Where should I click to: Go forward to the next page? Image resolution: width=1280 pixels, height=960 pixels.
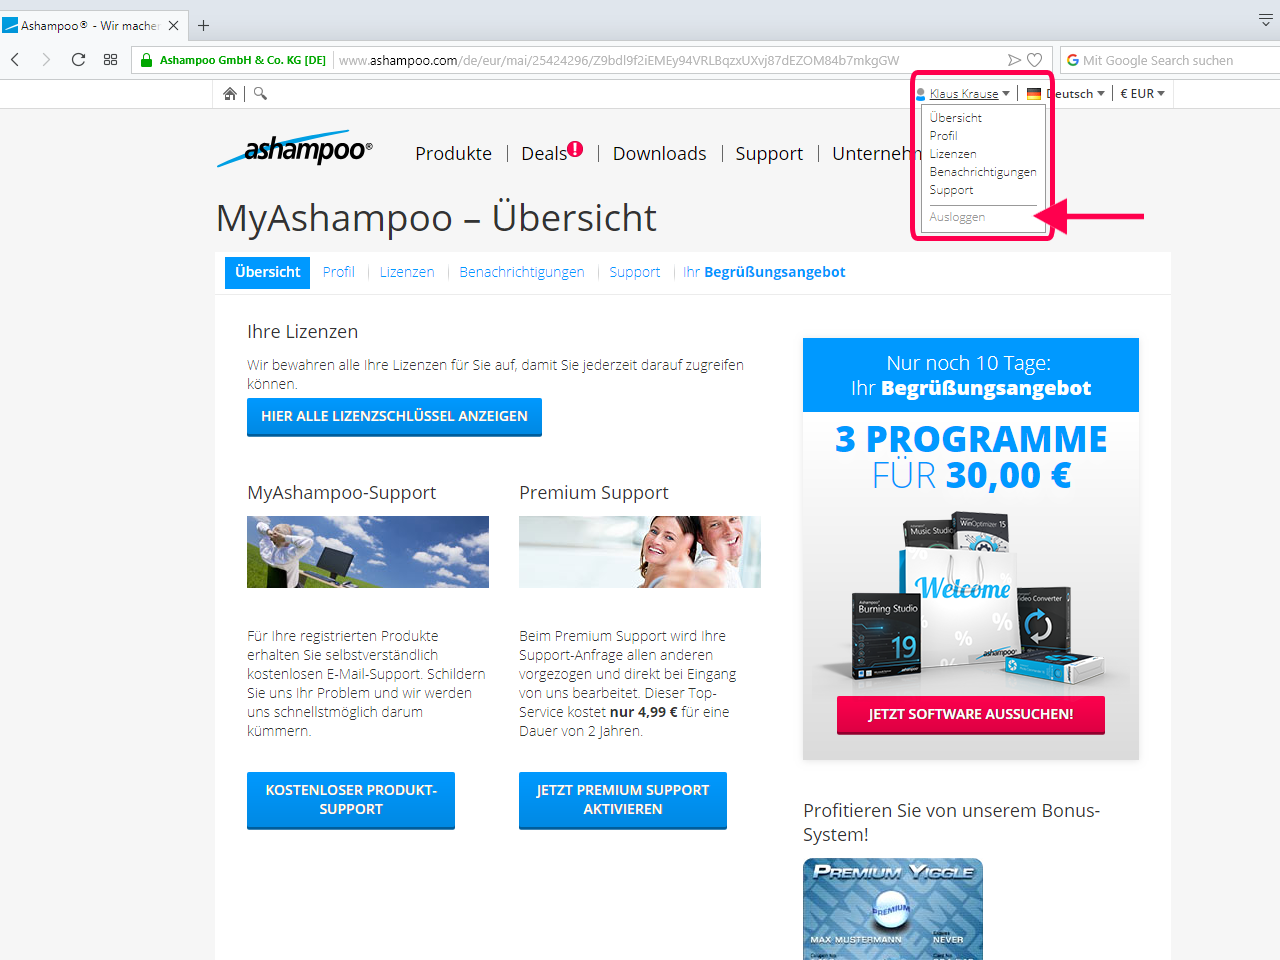coord(46,60)
